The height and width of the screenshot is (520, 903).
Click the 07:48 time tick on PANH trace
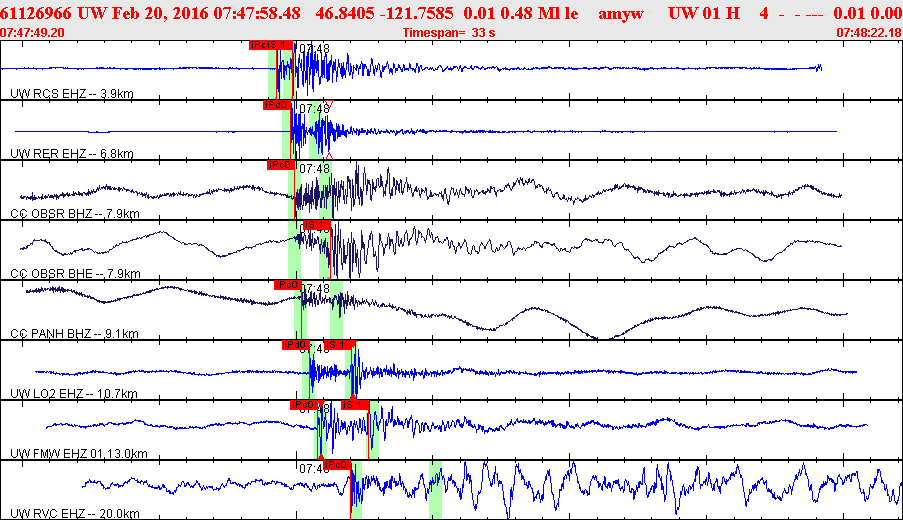[314, 289]
